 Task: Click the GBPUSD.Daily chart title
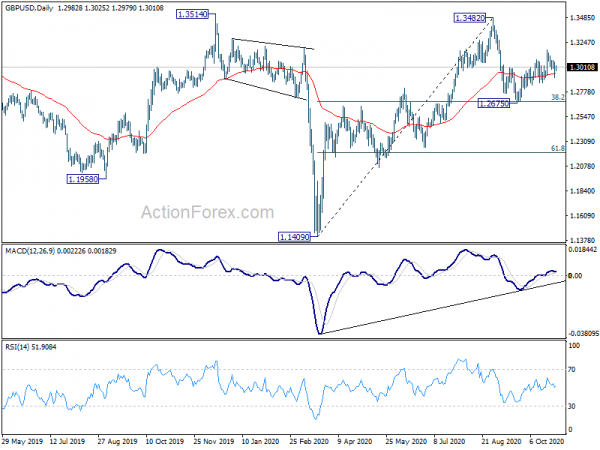[29, 8]
